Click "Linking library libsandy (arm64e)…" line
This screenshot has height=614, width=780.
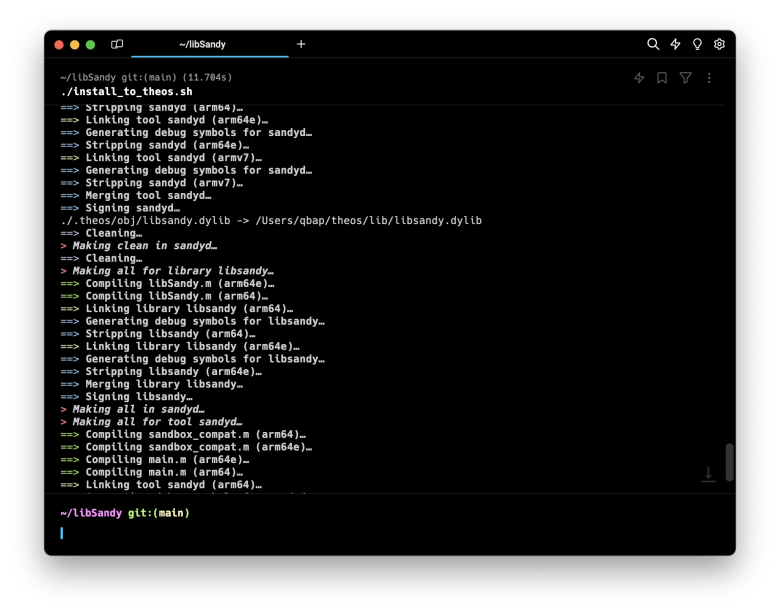point(180,346)
